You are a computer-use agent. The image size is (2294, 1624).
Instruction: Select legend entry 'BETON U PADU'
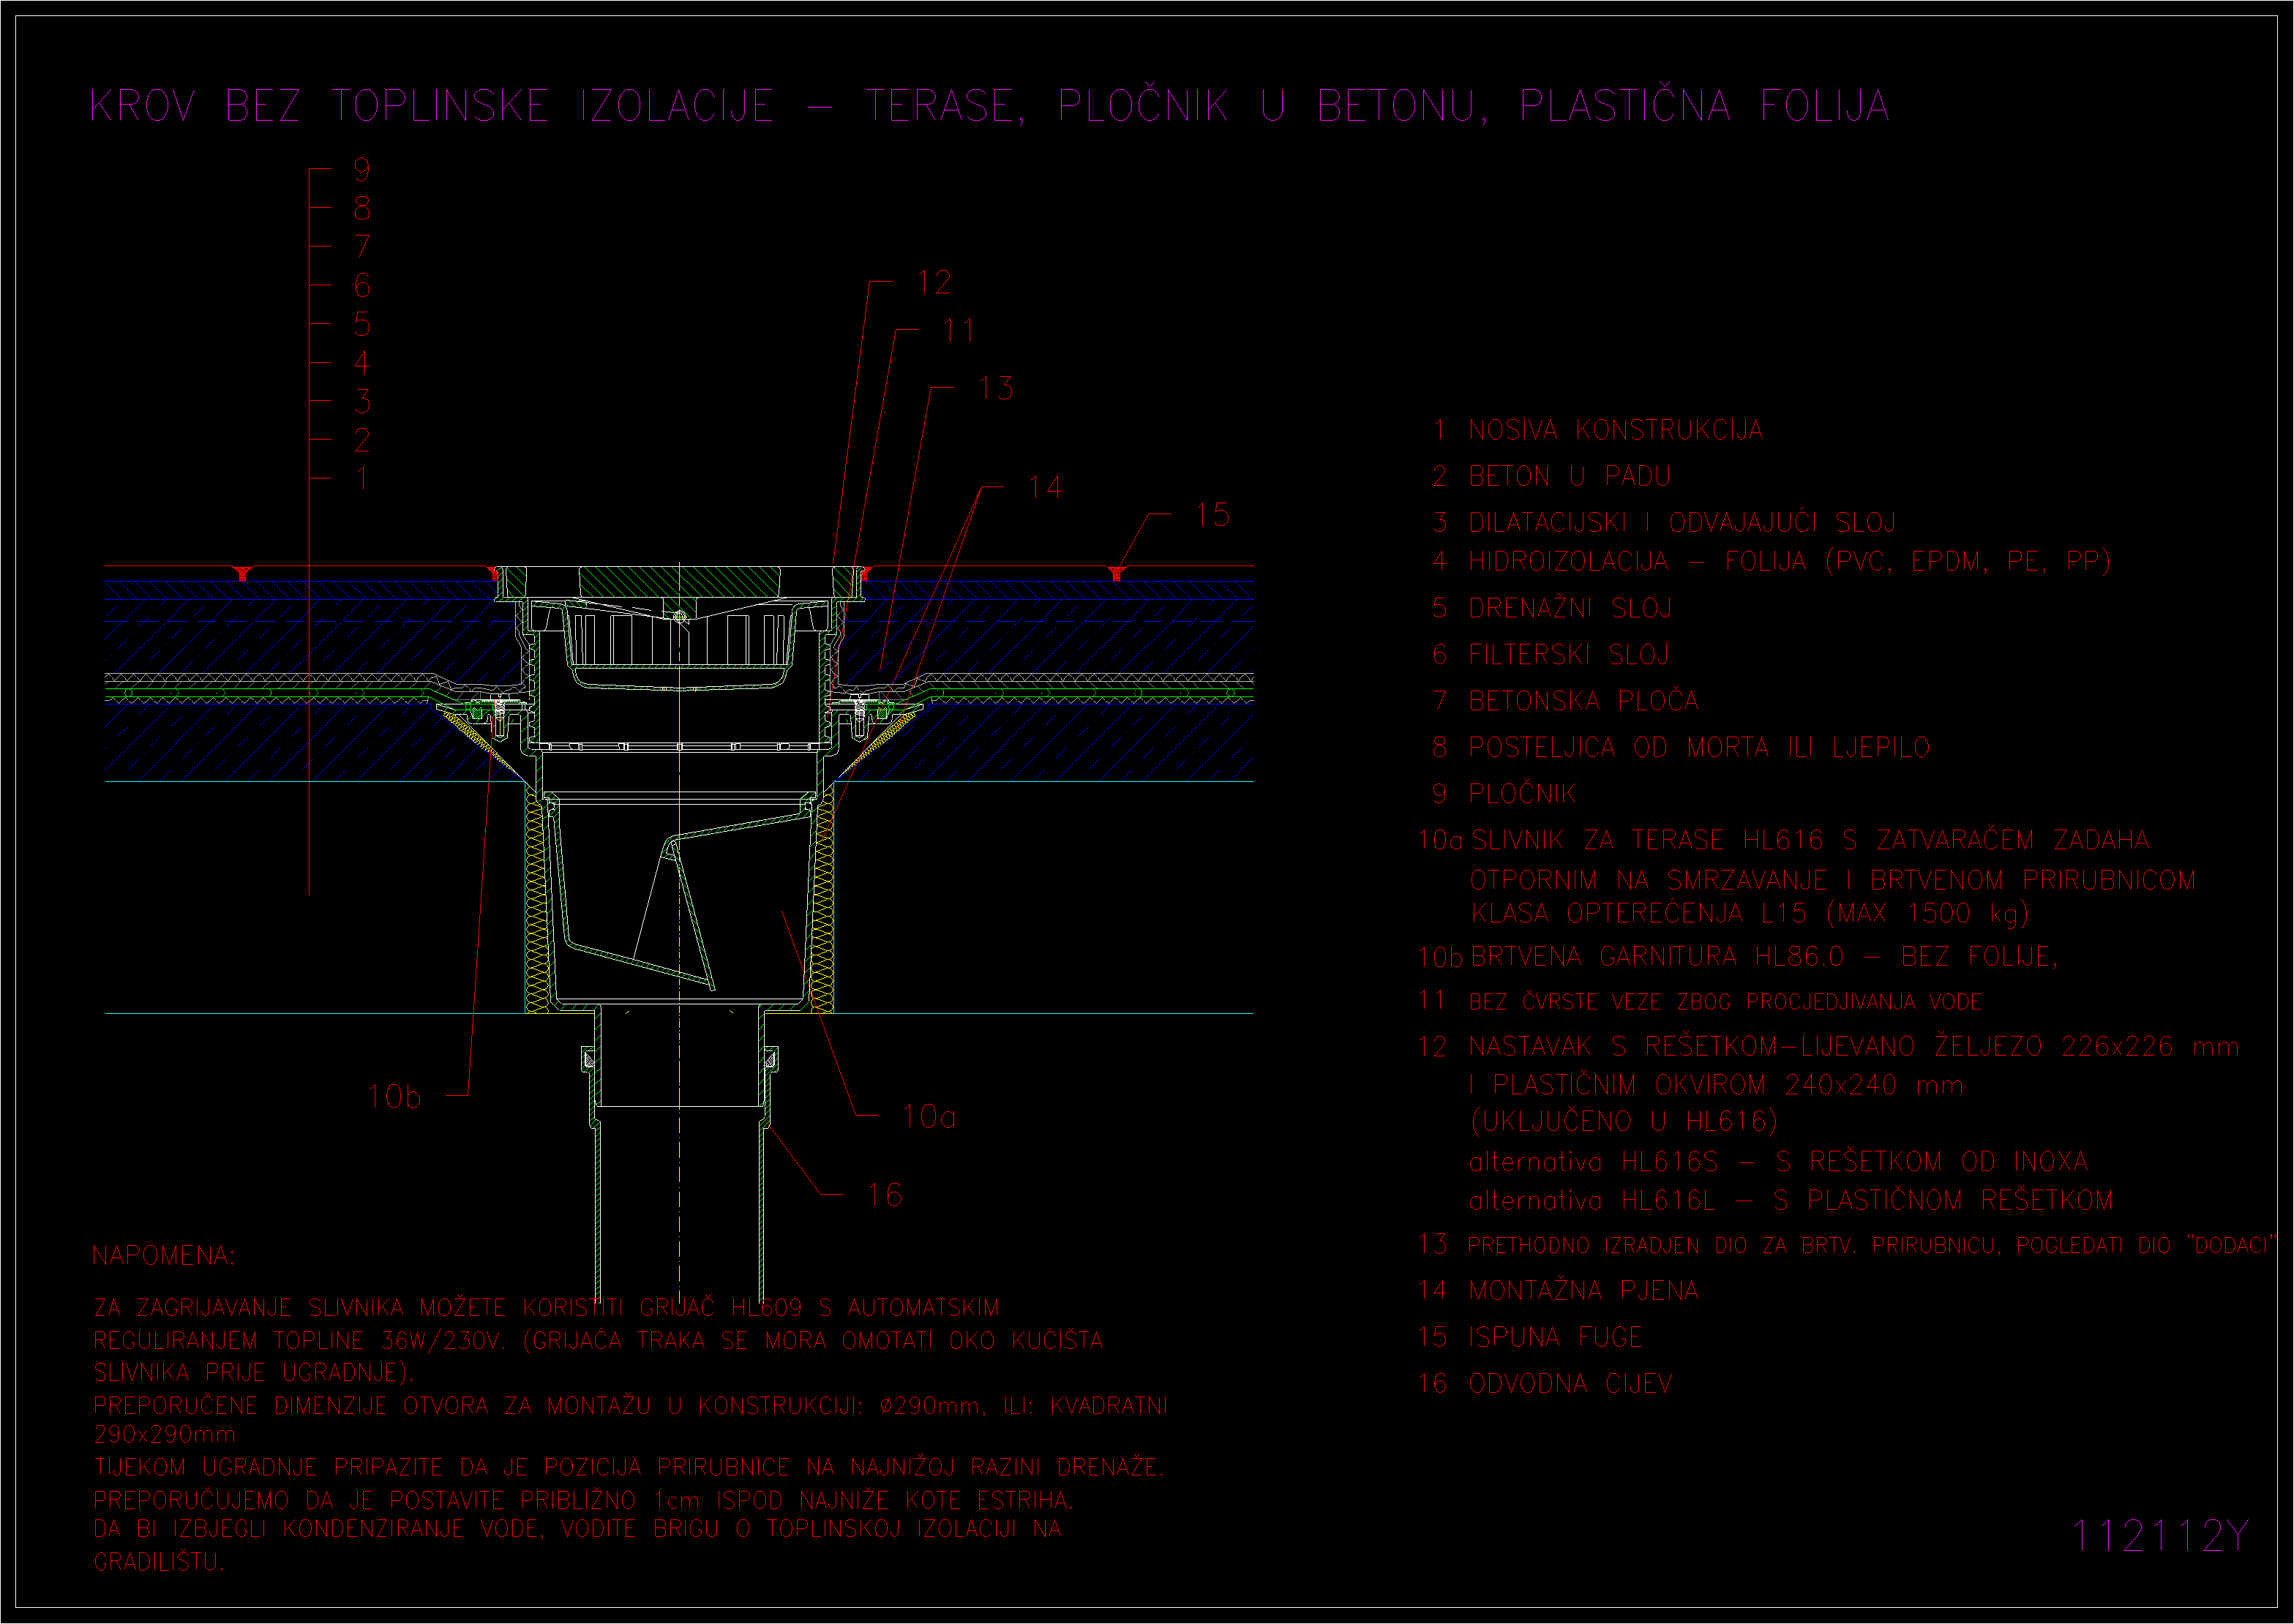pos(1569,476)
